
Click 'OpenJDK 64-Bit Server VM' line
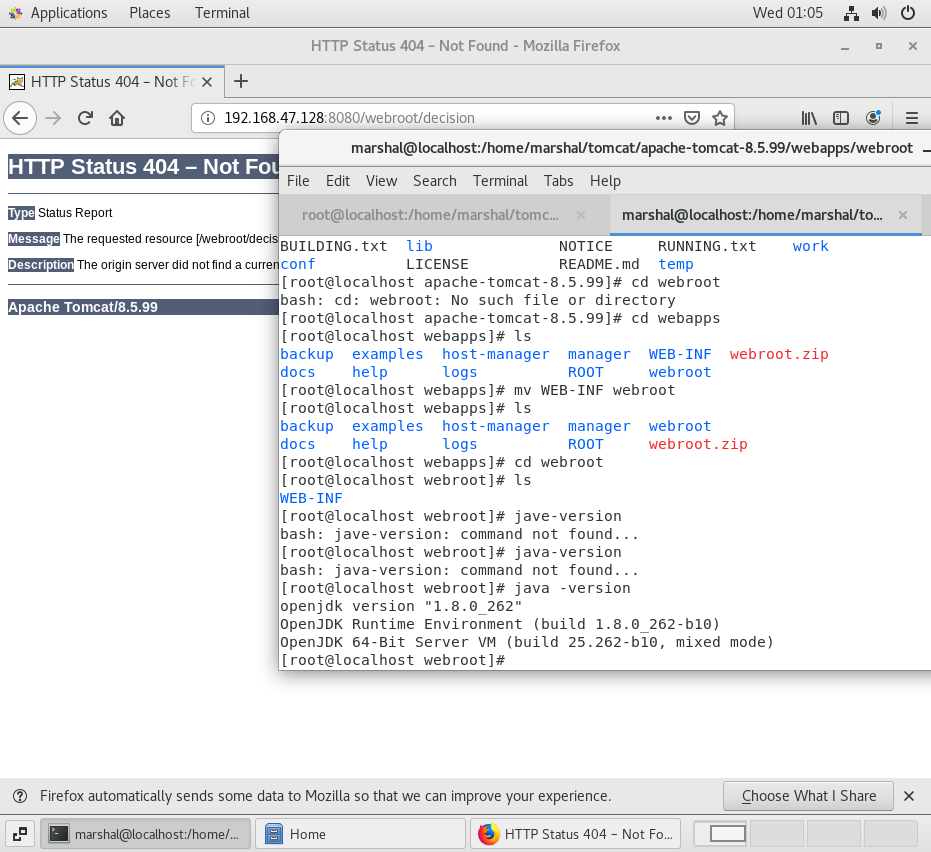(527, 642)
